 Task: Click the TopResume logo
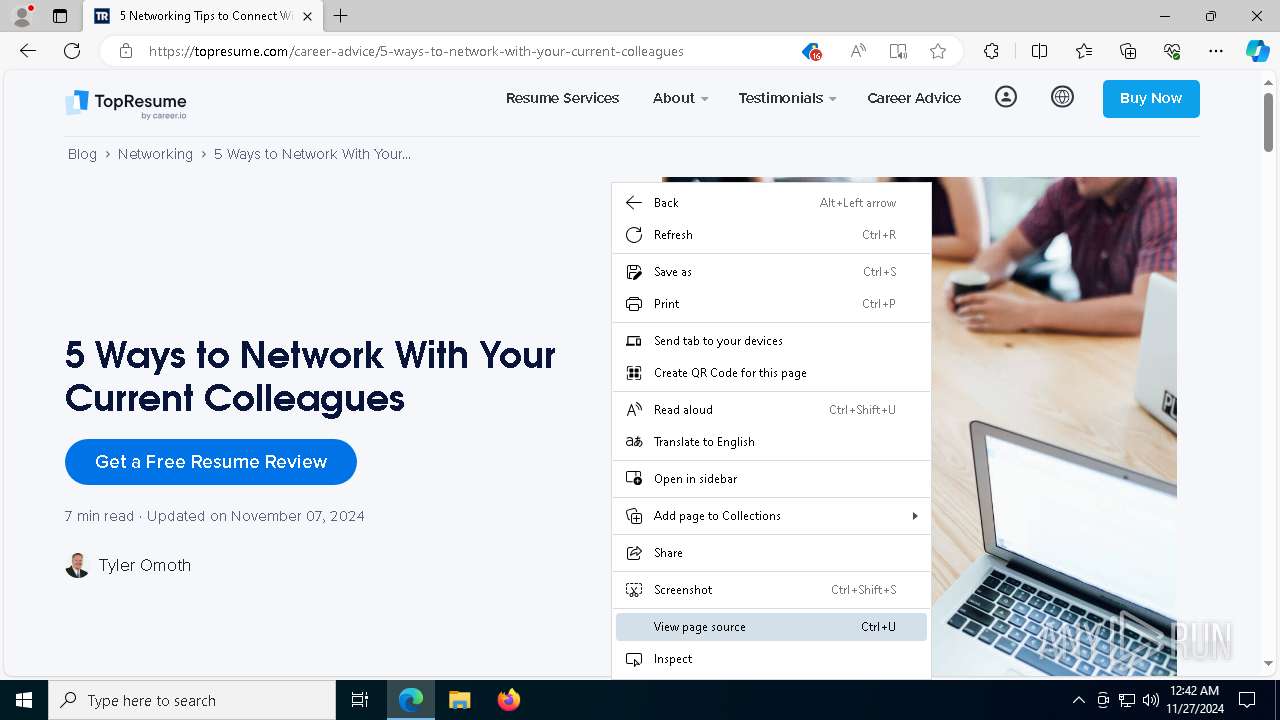[x=126, y=104]
